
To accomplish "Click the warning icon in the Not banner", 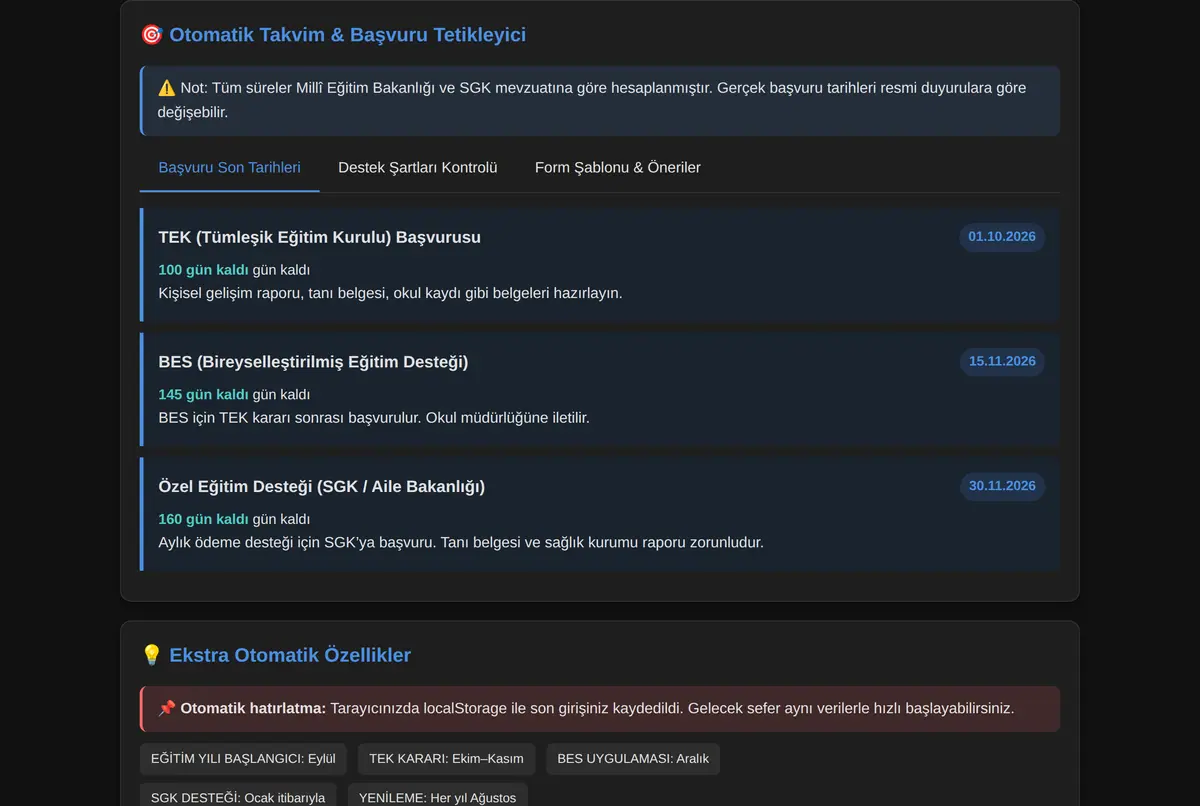I will (x=167, y=88).
